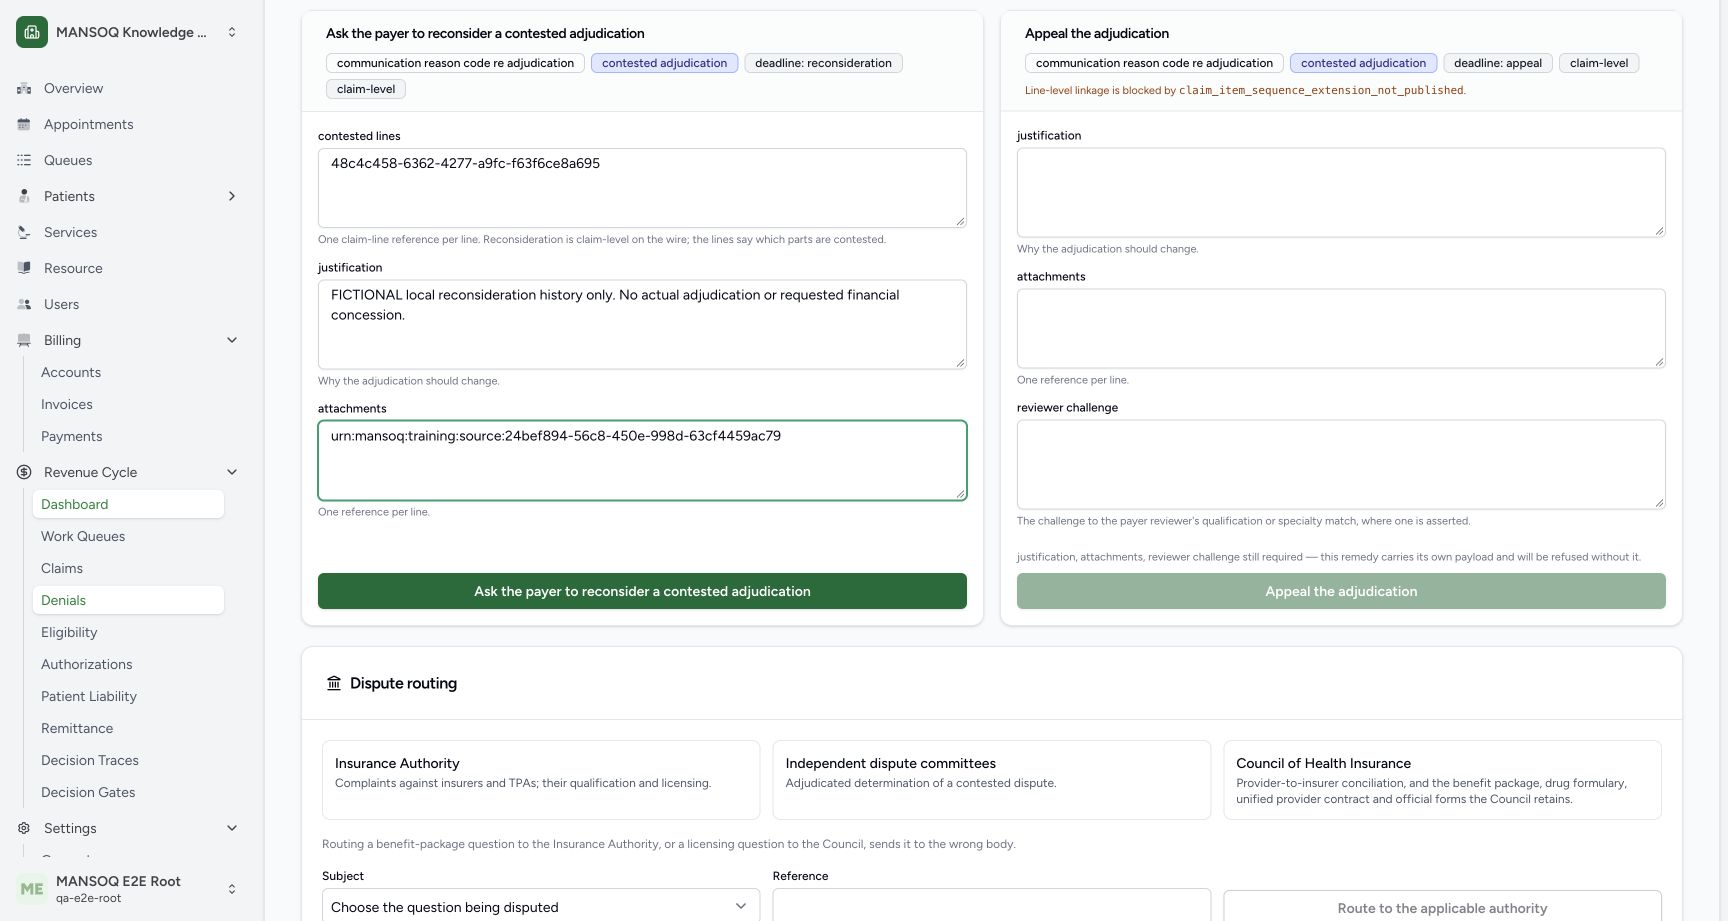
Task: Click the reviewer challenge text area
Action: (x=1341, y=464)
